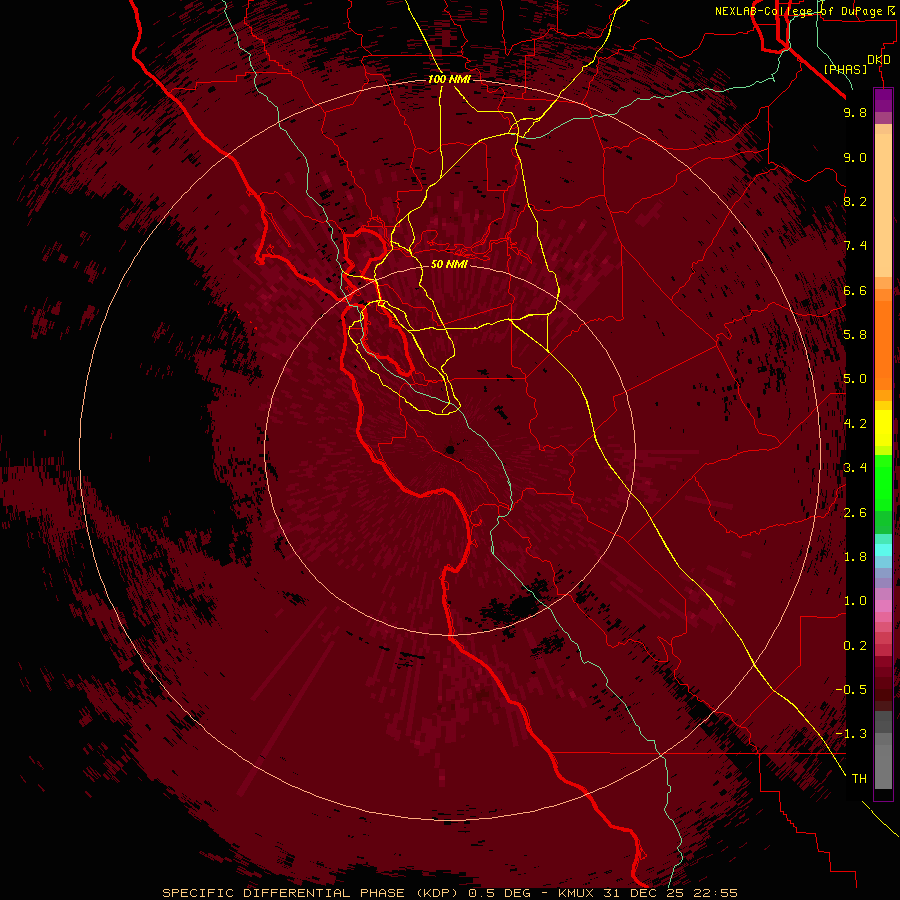Viewport: 900px width, 900px height.
Task: Click the 8.2 value on the color scale
Action: pos(855,201)
